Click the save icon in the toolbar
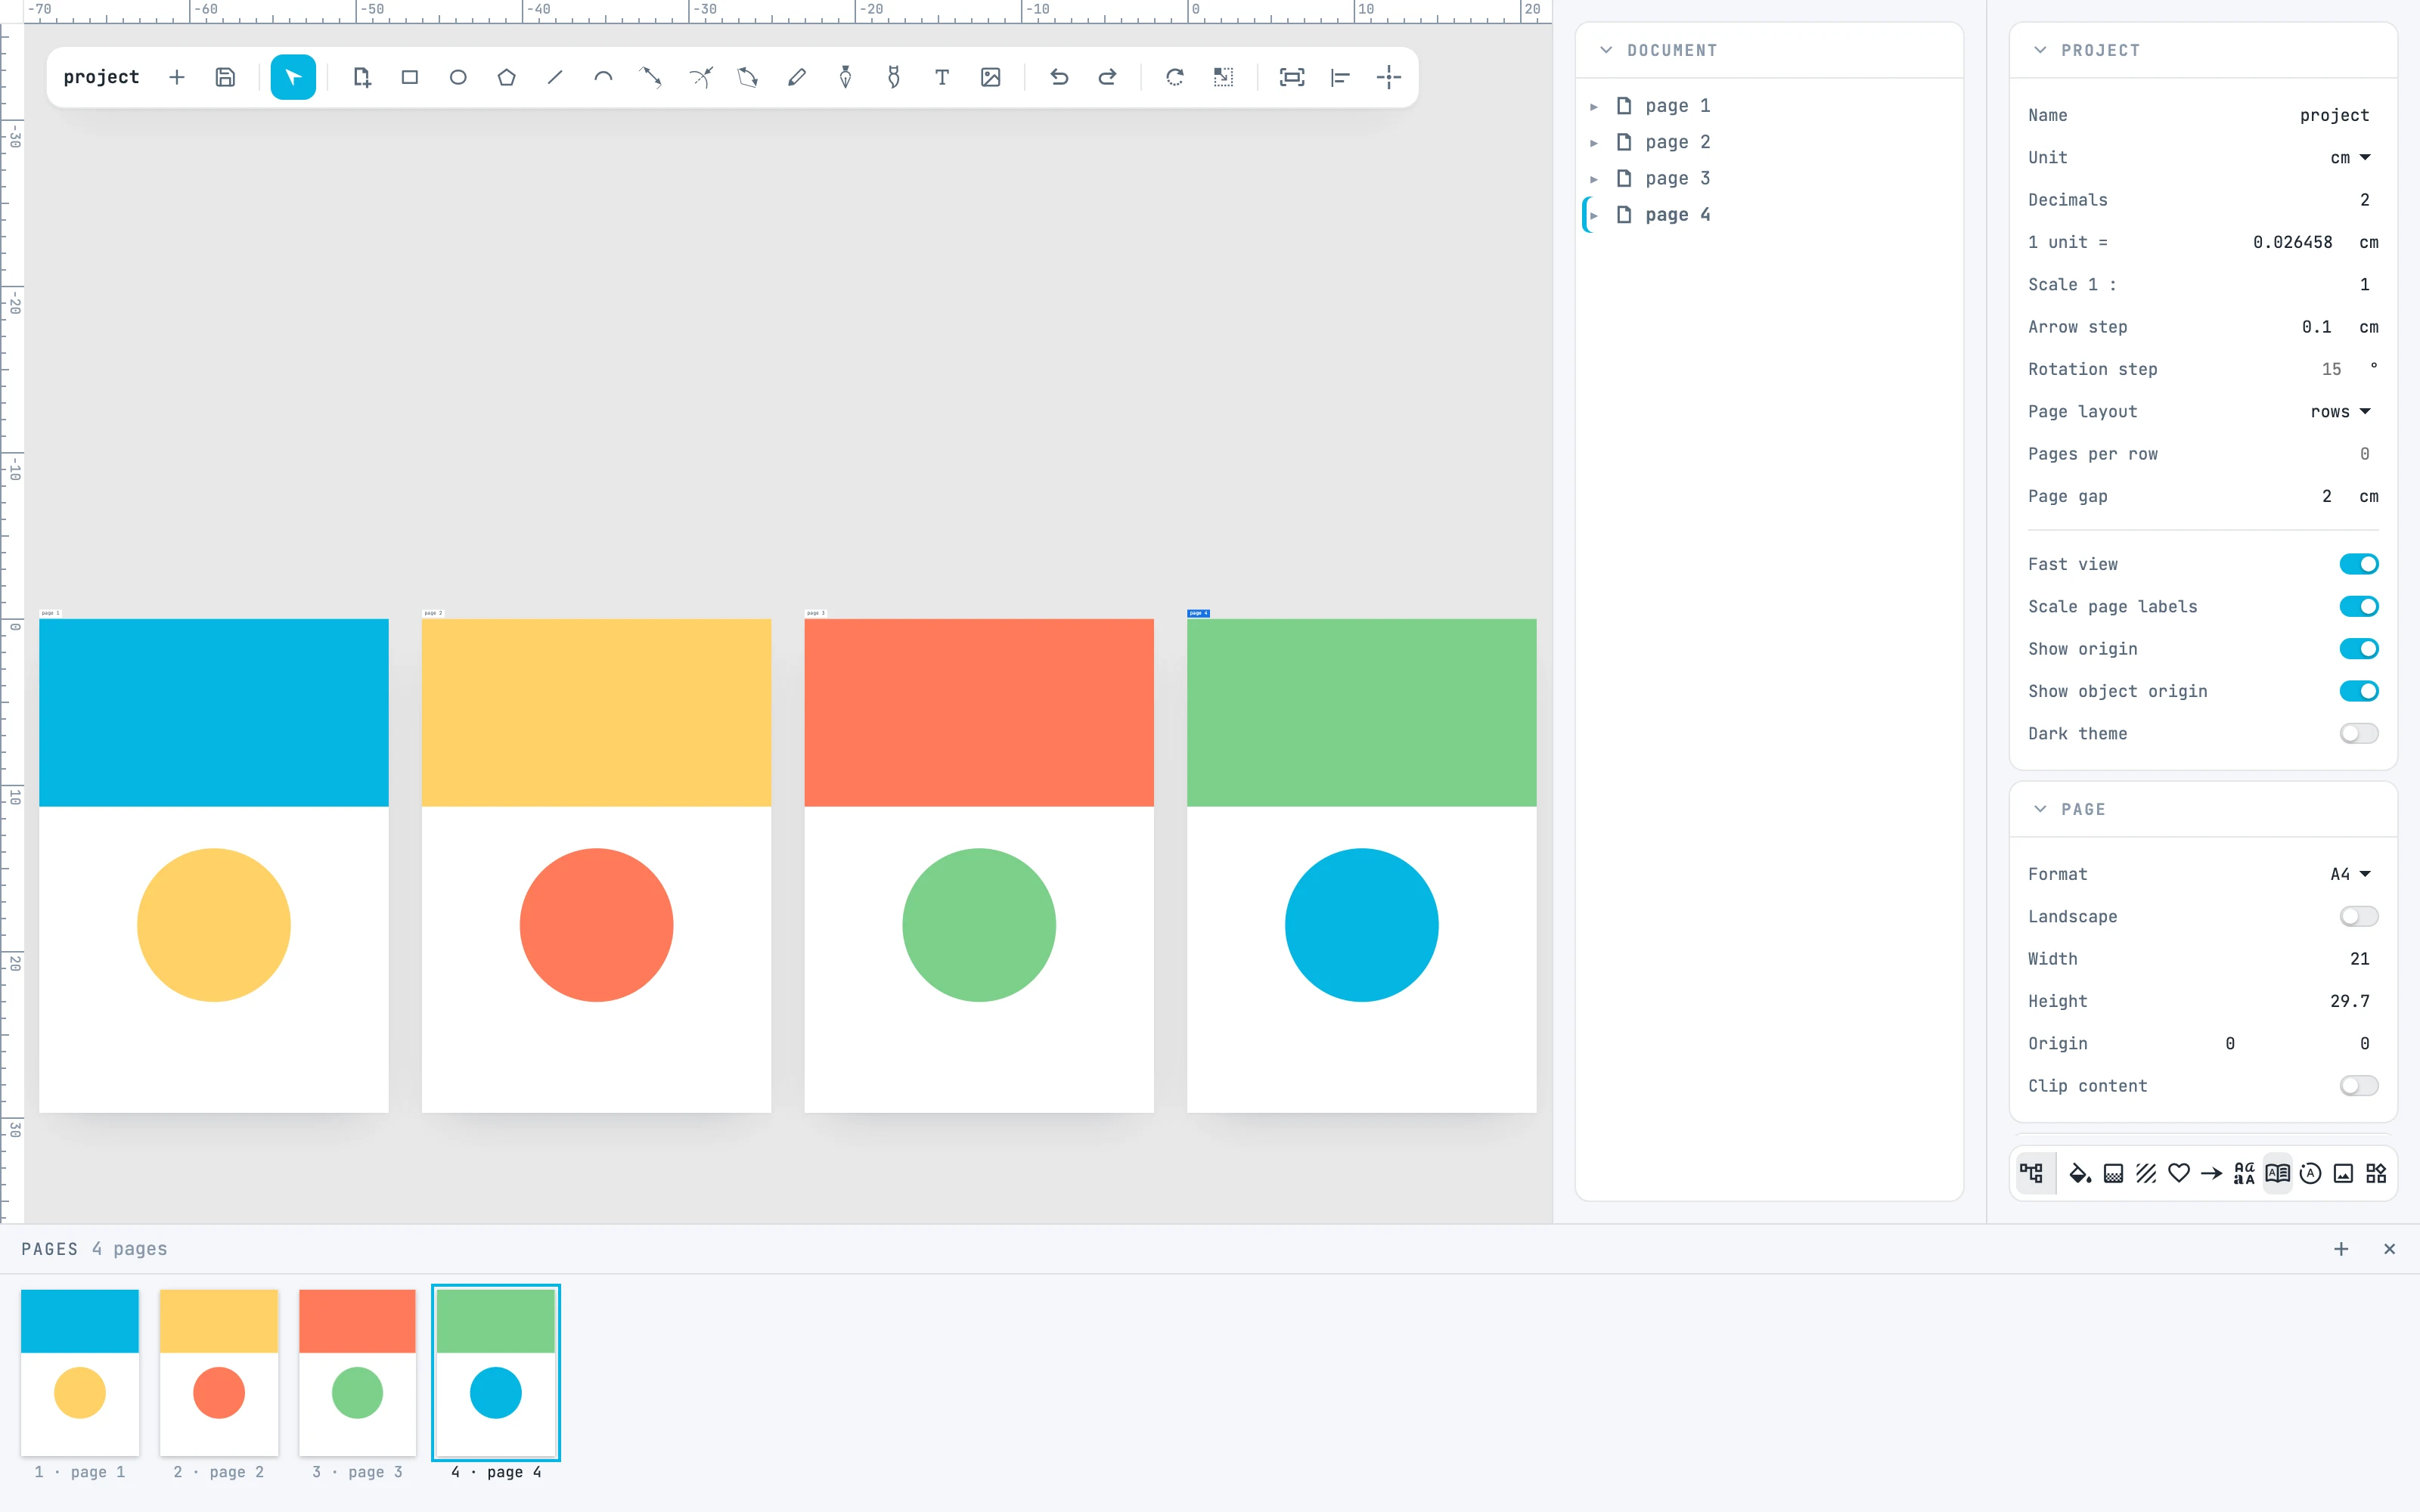Image resolution: width=2420 pixels, height=1512 pixels. coord(225,77)
